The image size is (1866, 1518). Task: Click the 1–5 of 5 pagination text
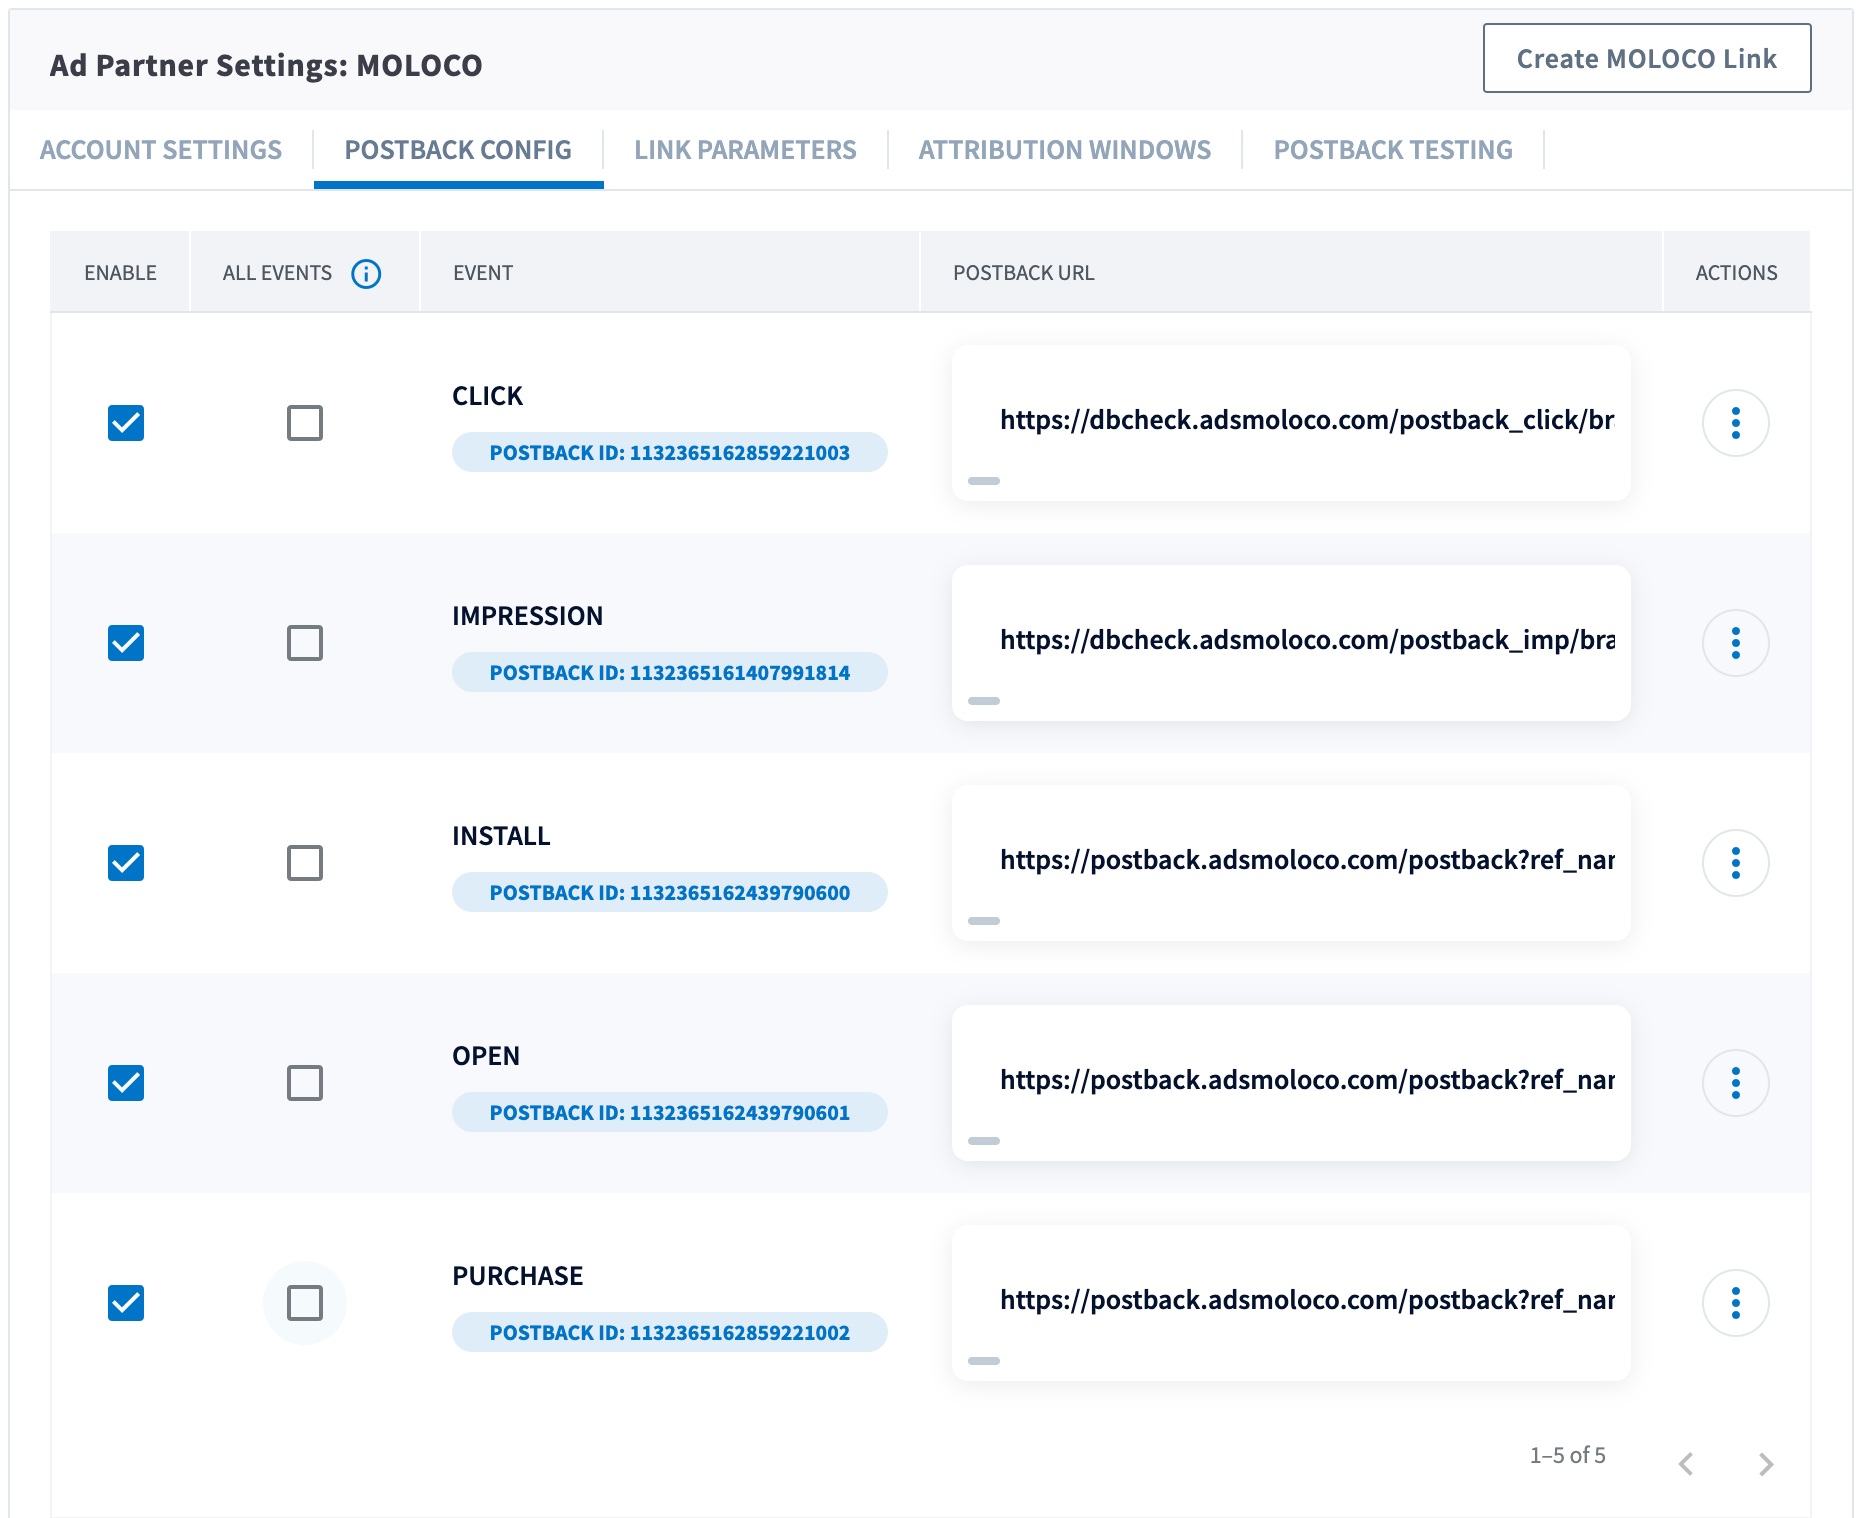click(1567, 1455)
